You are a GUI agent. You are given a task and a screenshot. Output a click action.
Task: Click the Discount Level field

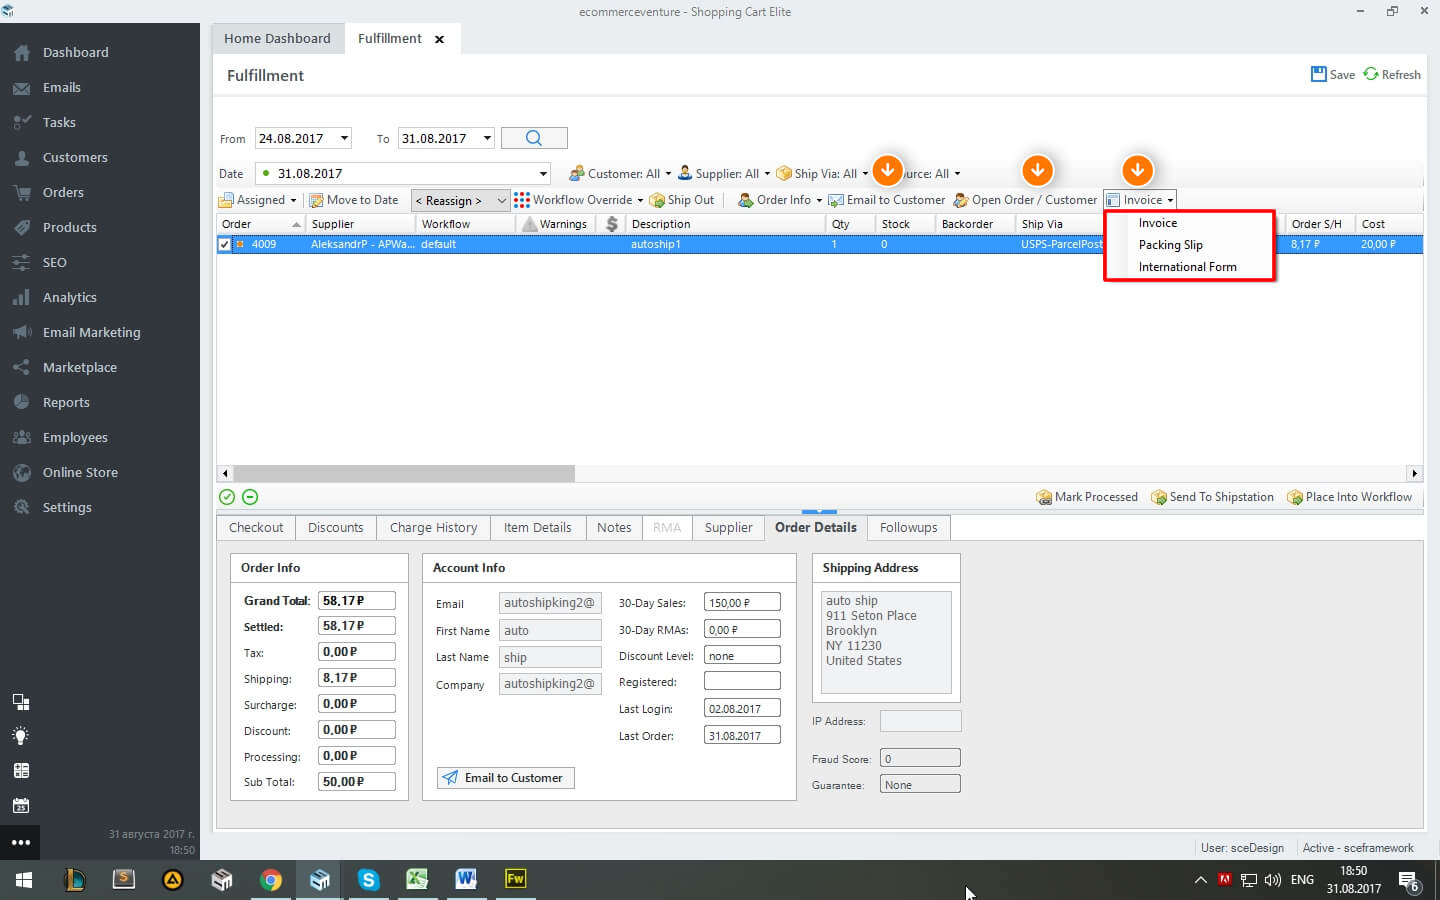pyautogui.click(x=742, y=656)
